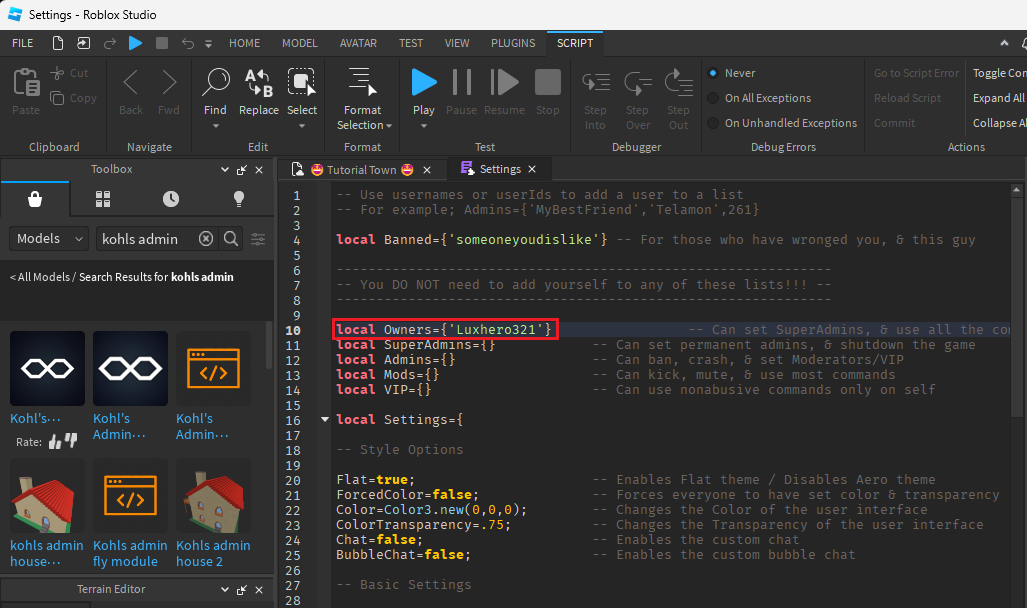Click Step Out in Debugger
Screen dimensions: 1027x608
[x=679, y=100]
